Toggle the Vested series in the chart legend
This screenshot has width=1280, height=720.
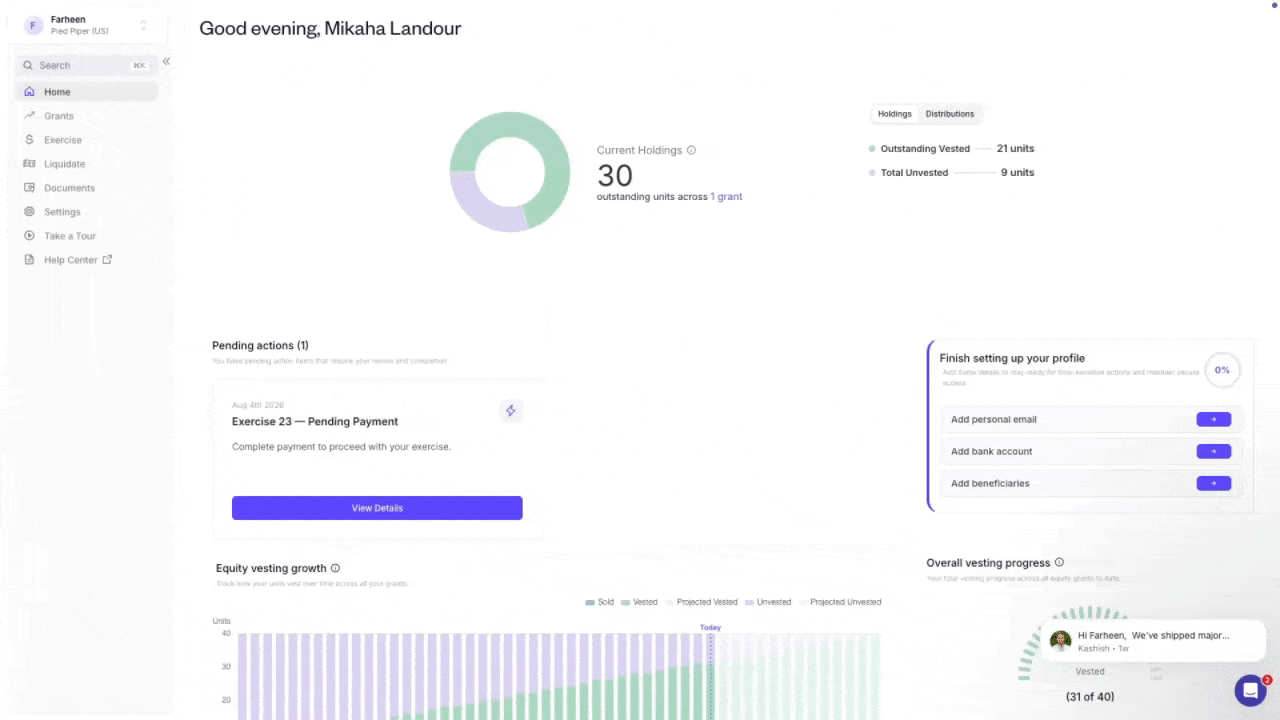(640, 602)
